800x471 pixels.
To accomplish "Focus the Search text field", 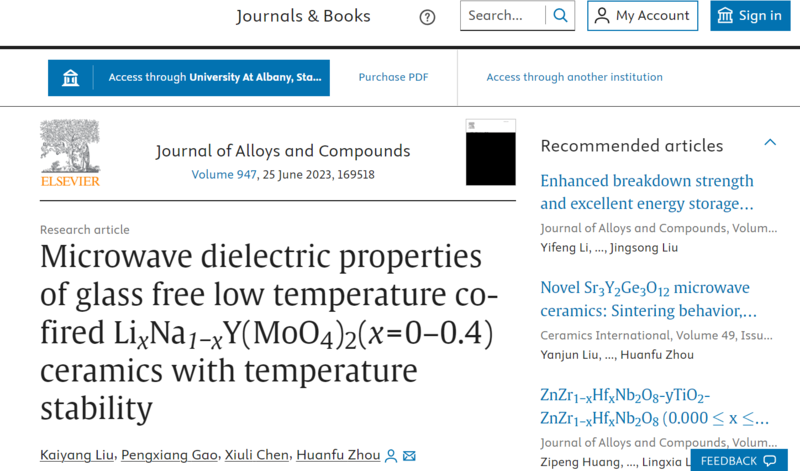I will click(x=503, y=16).
